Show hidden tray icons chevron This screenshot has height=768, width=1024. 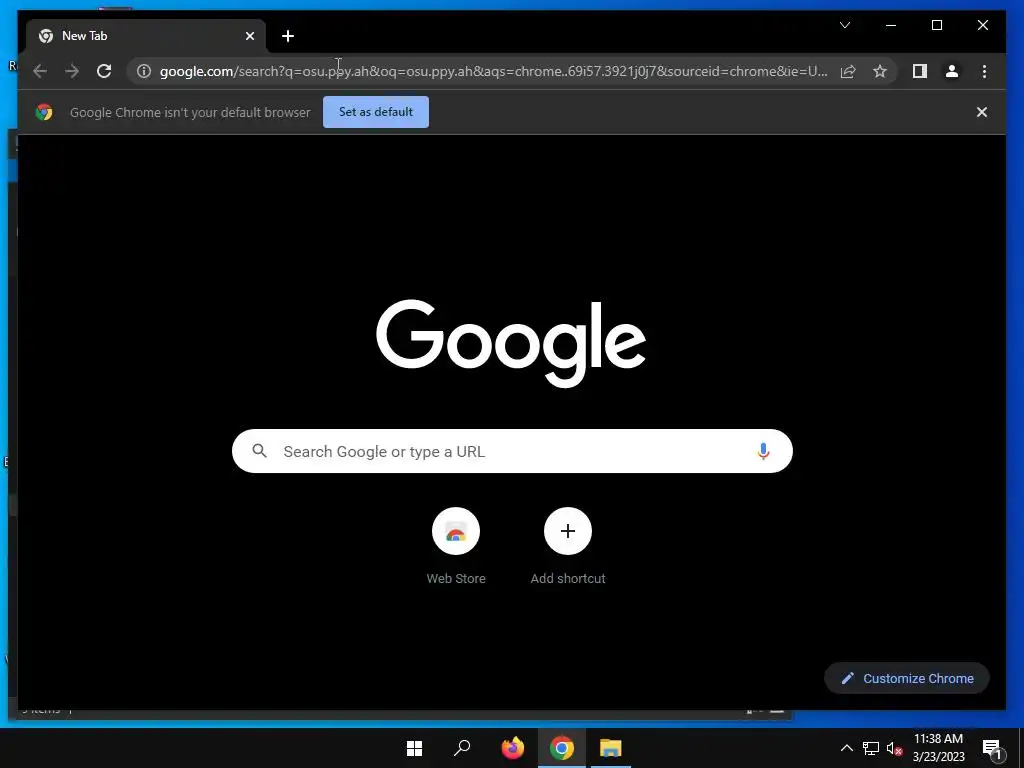coord(846,748)
